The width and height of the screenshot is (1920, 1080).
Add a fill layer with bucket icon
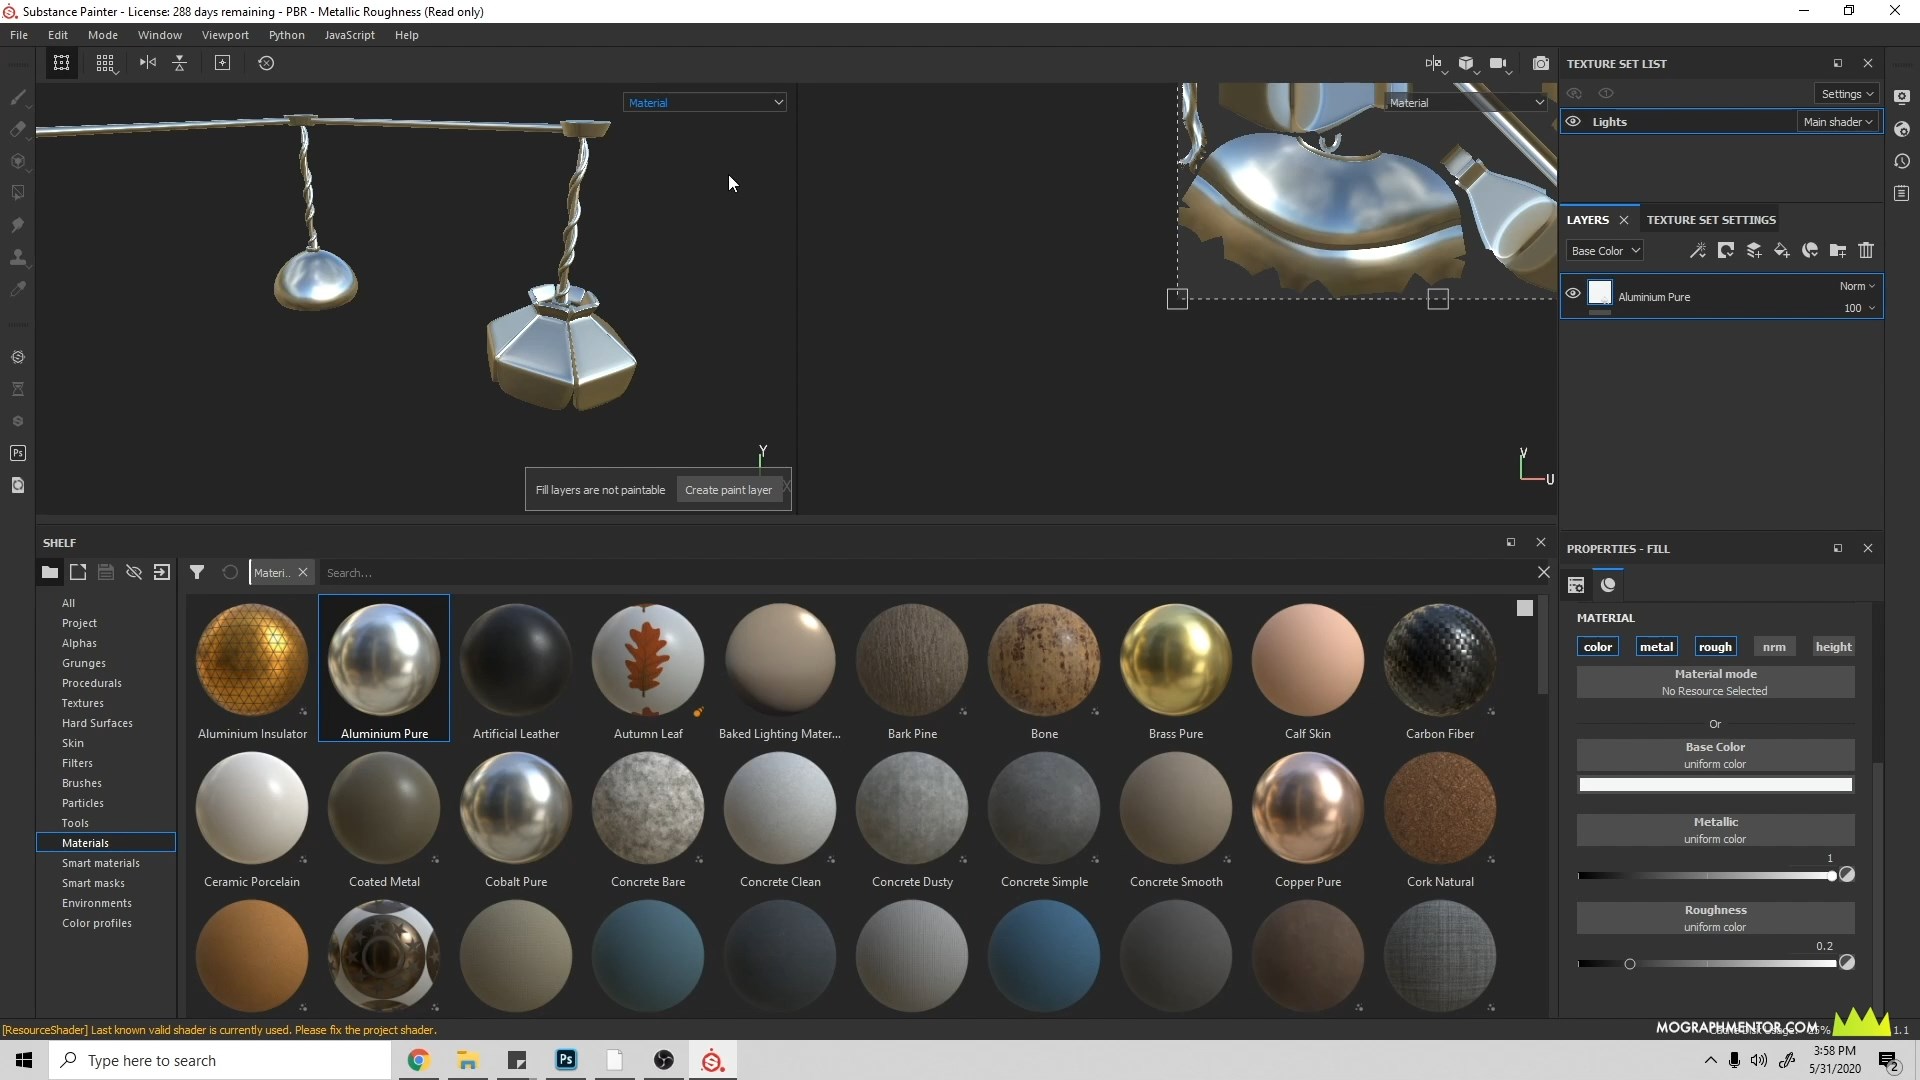[1782, 251]
